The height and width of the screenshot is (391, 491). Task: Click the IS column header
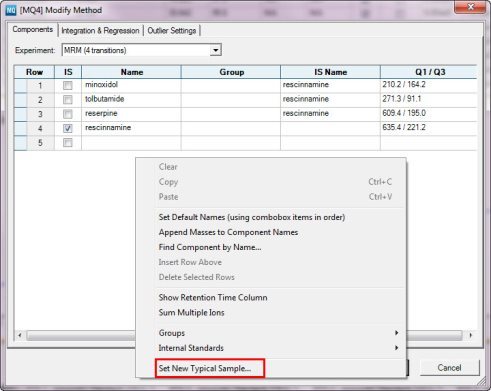point(68,72)
